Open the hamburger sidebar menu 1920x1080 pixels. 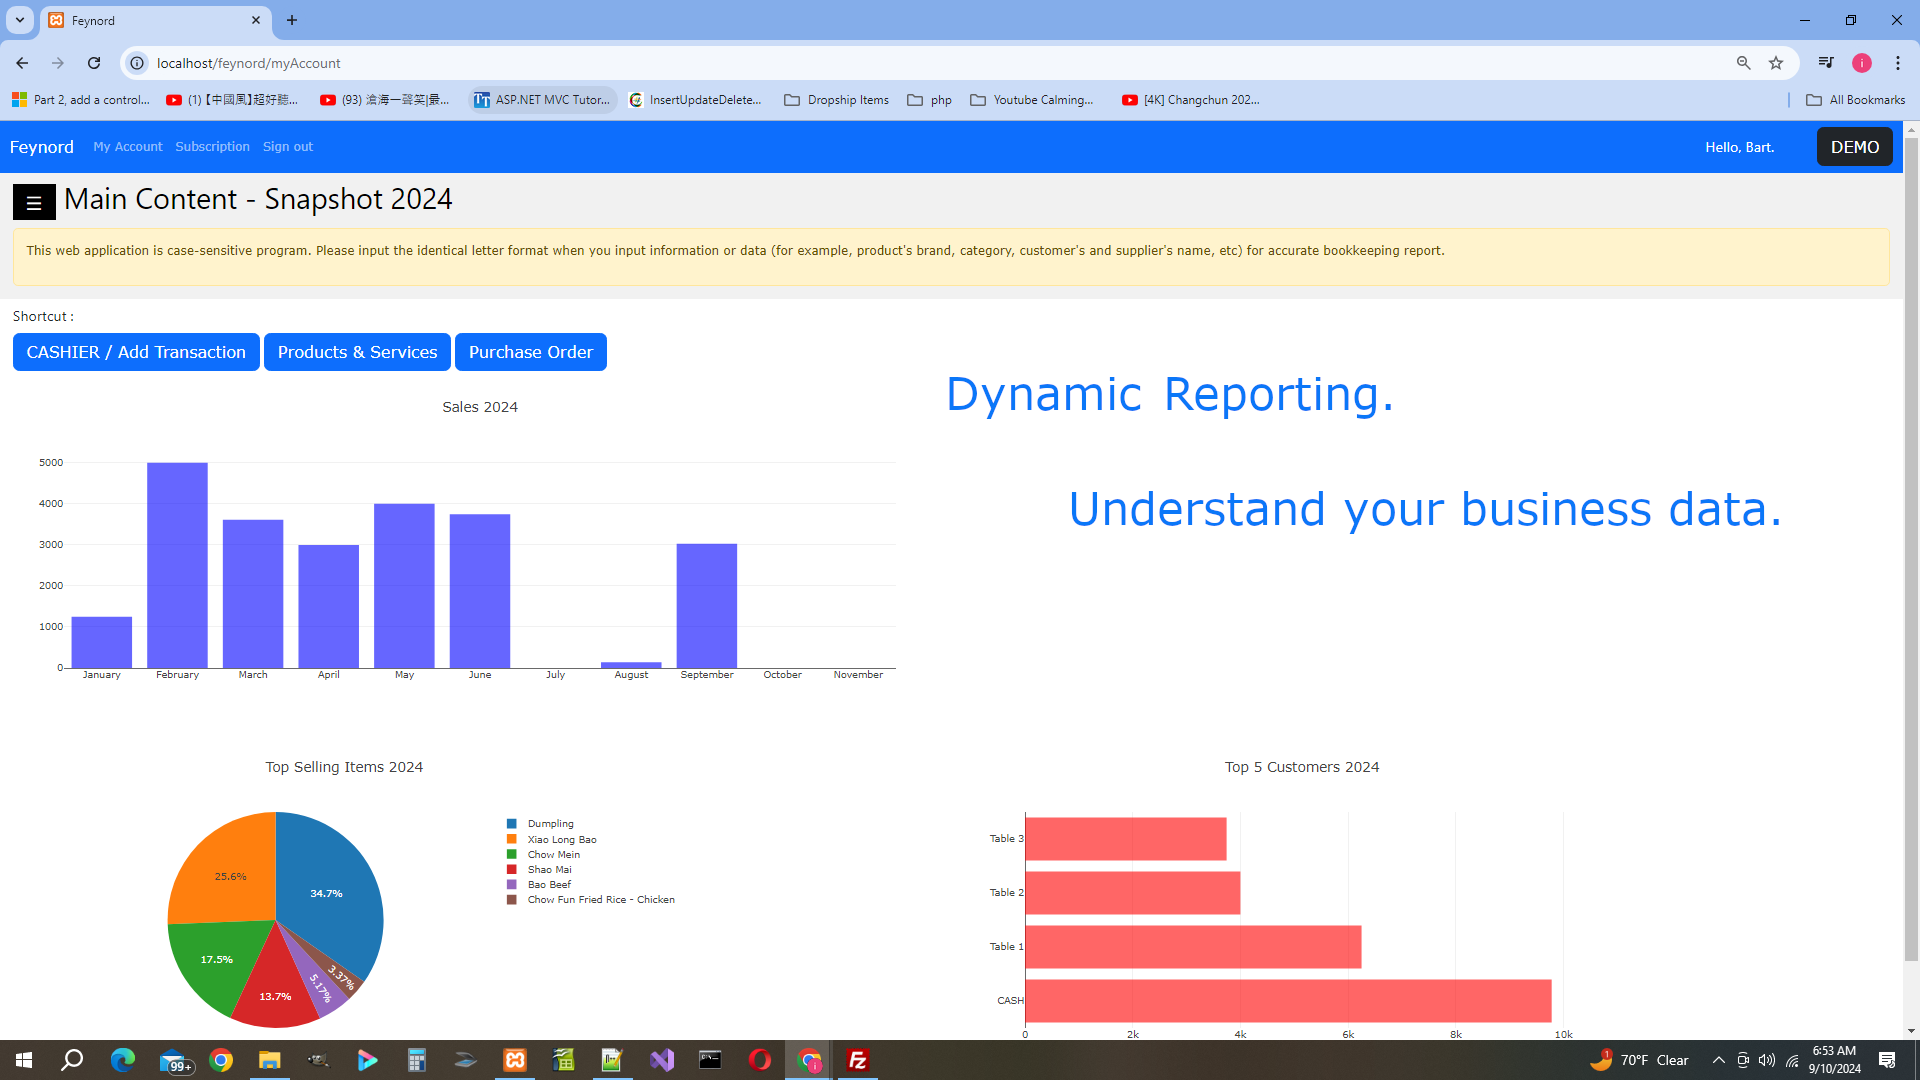pyautogui.click(x=34, y=203)
